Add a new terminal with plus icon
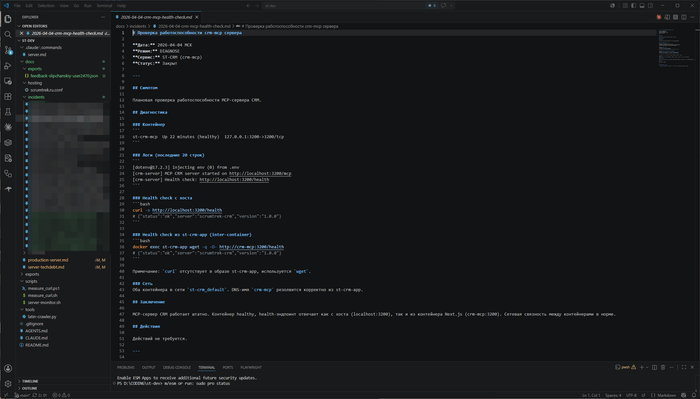The width and height of the screenshot is (700, 399). (x=642, y=367)
